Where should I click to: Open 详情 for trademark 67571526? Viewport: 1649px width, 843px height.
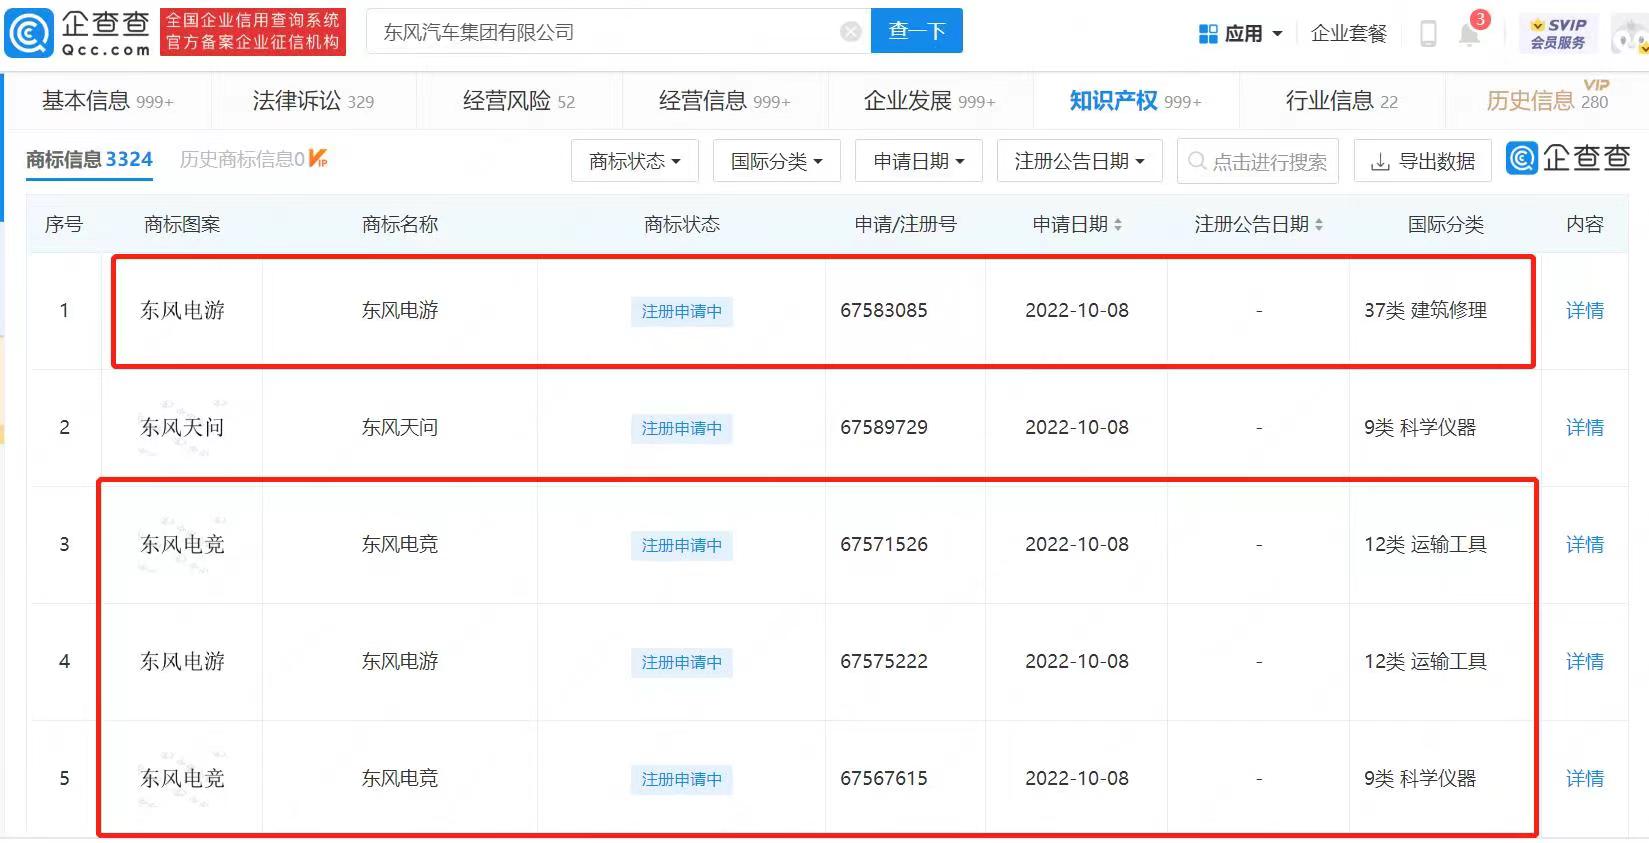[1585, 545]
